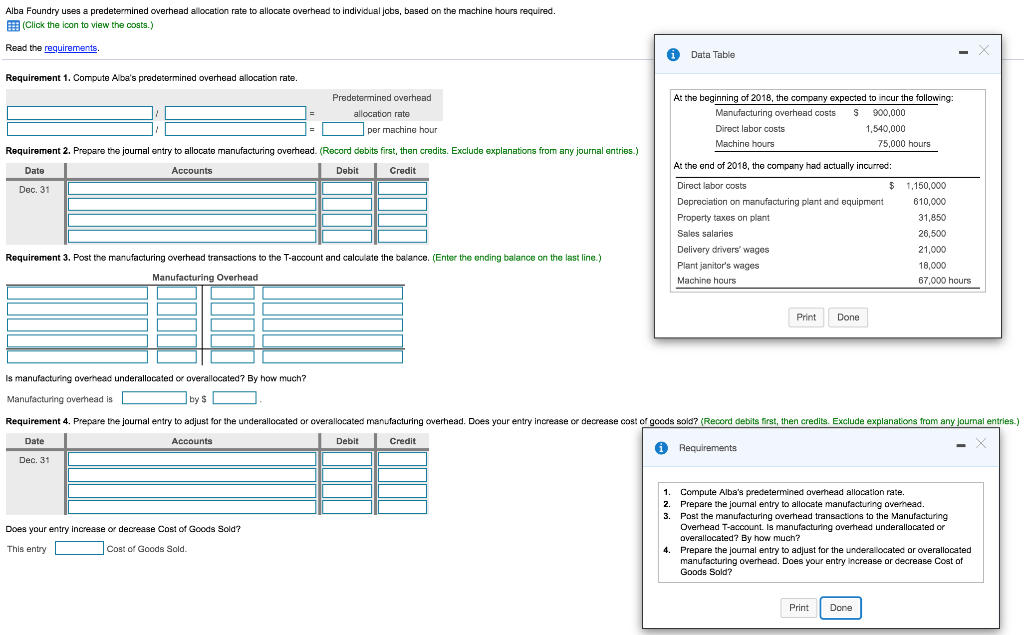Click first account field of Requirement 2 journal

point(192,189)
